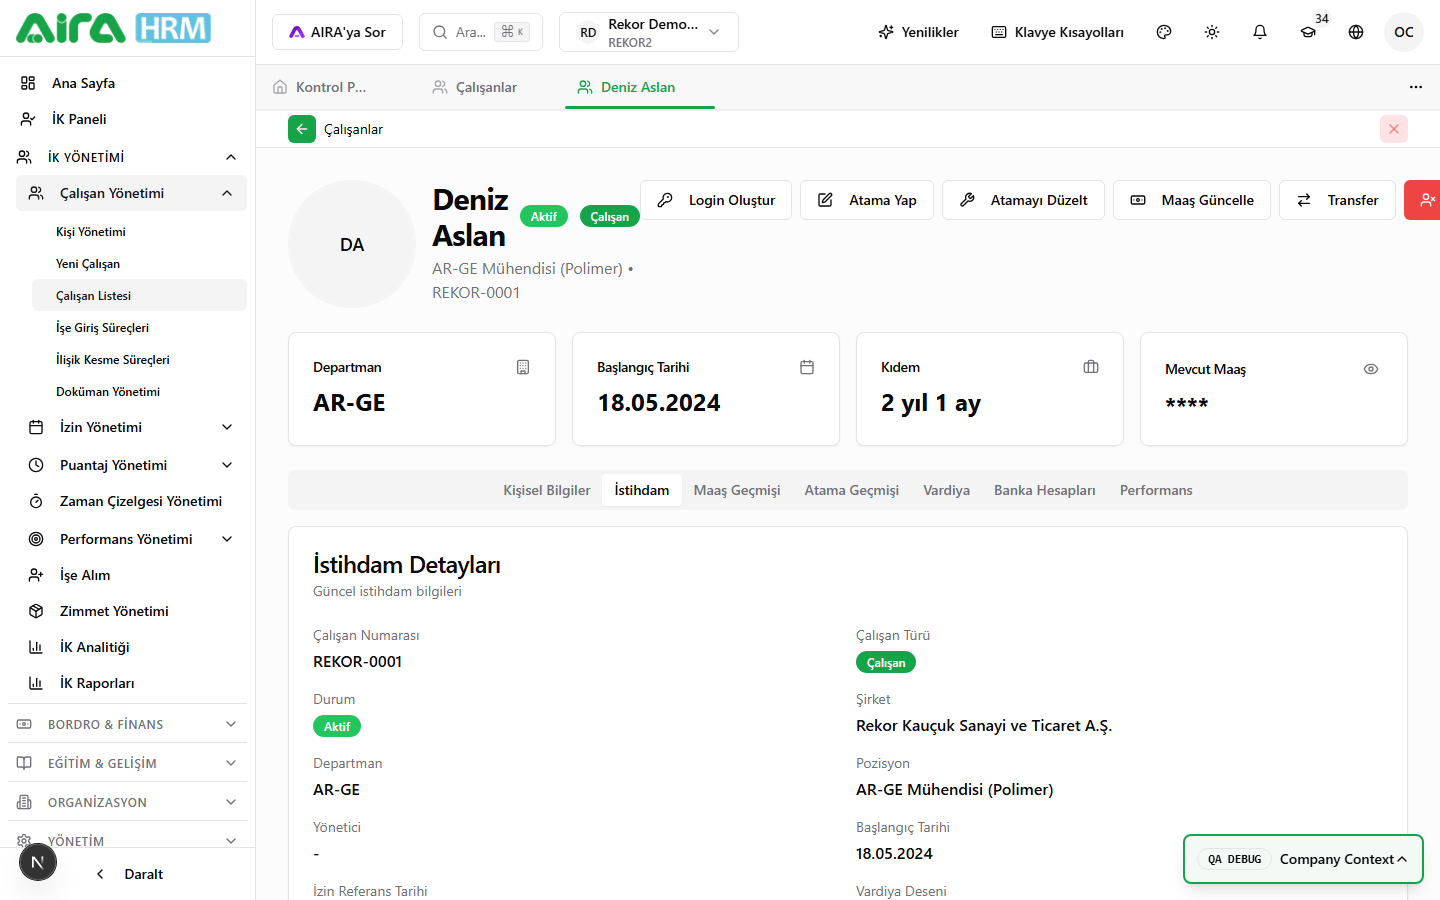Click Atamayı Düzelt button
1440x900 pixels.
click(1023, 200)
